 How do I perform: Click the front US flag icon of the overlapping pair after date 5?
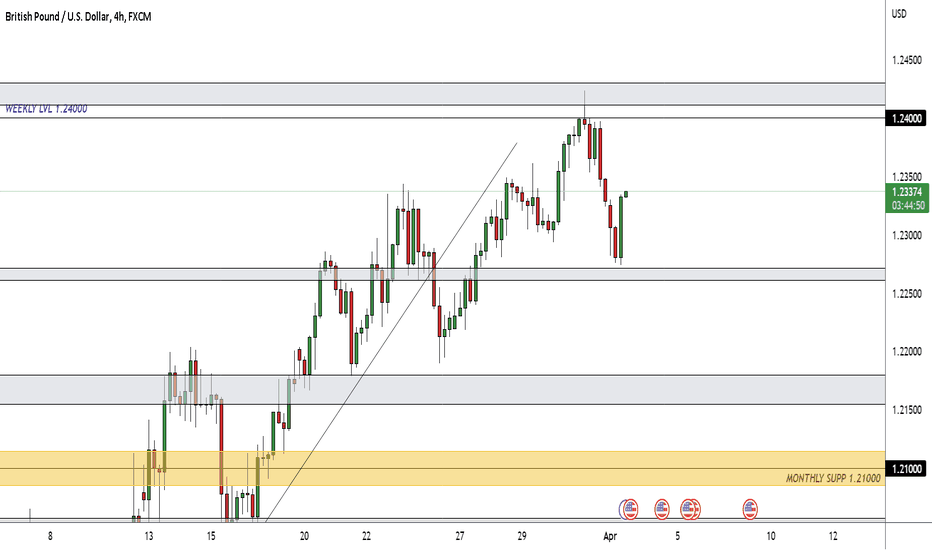[688, 509]
